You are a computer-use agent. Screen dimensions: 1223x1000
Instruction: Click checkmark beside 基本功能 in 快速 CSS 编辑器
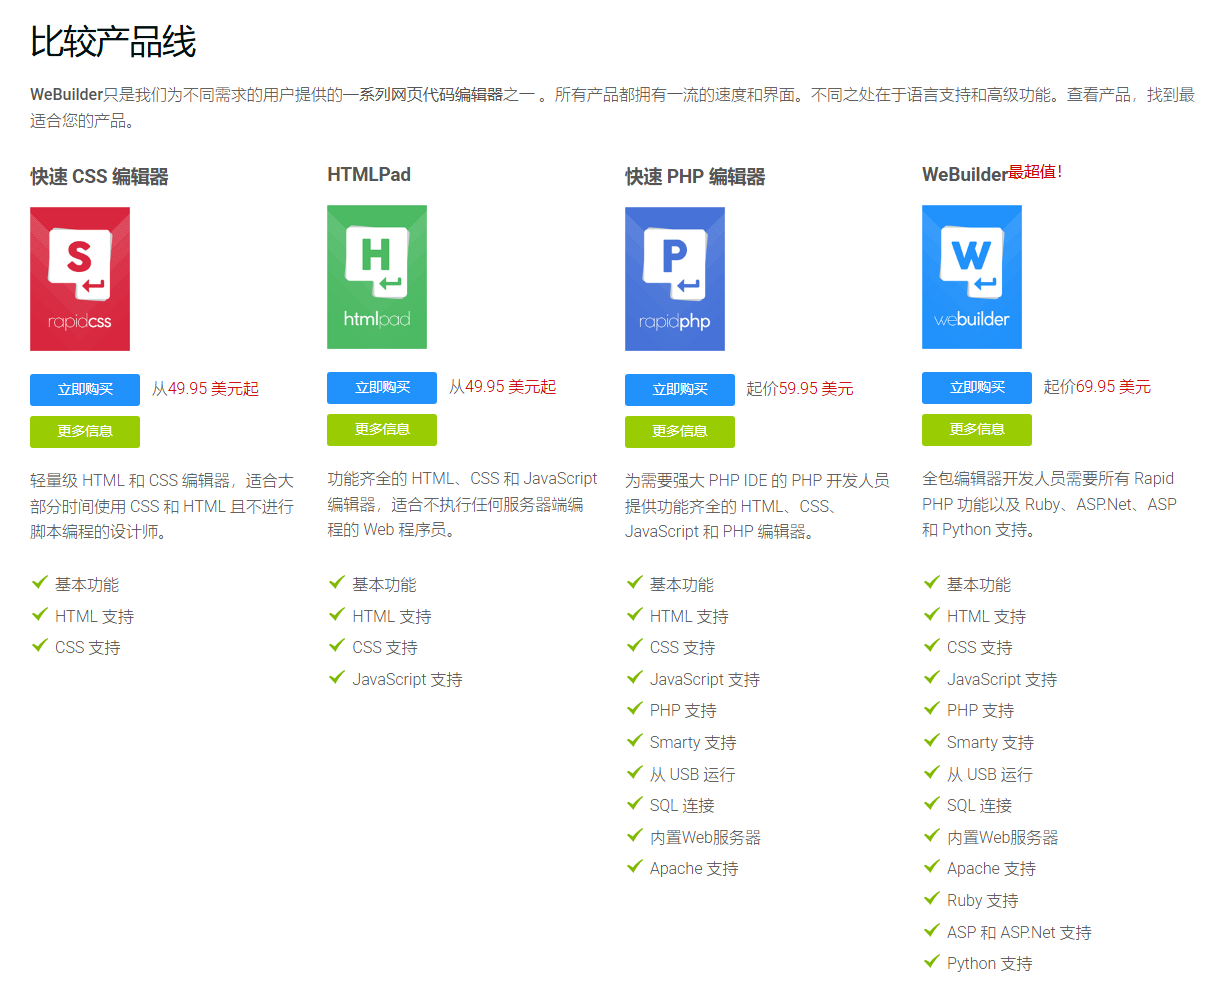40,583
